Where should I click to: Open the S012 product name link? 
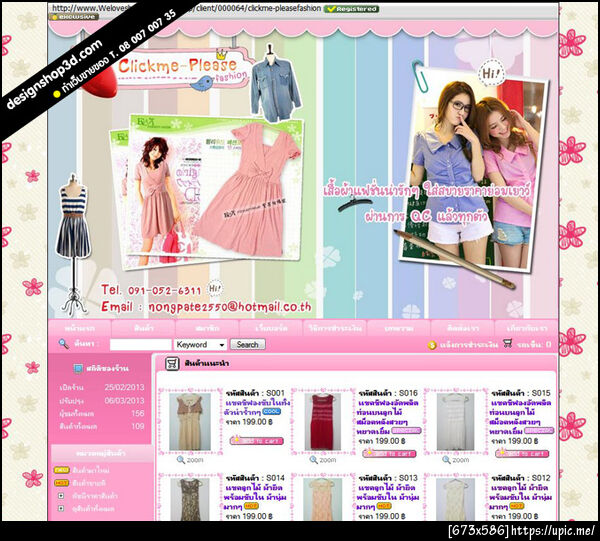click(x=520, y=497)
